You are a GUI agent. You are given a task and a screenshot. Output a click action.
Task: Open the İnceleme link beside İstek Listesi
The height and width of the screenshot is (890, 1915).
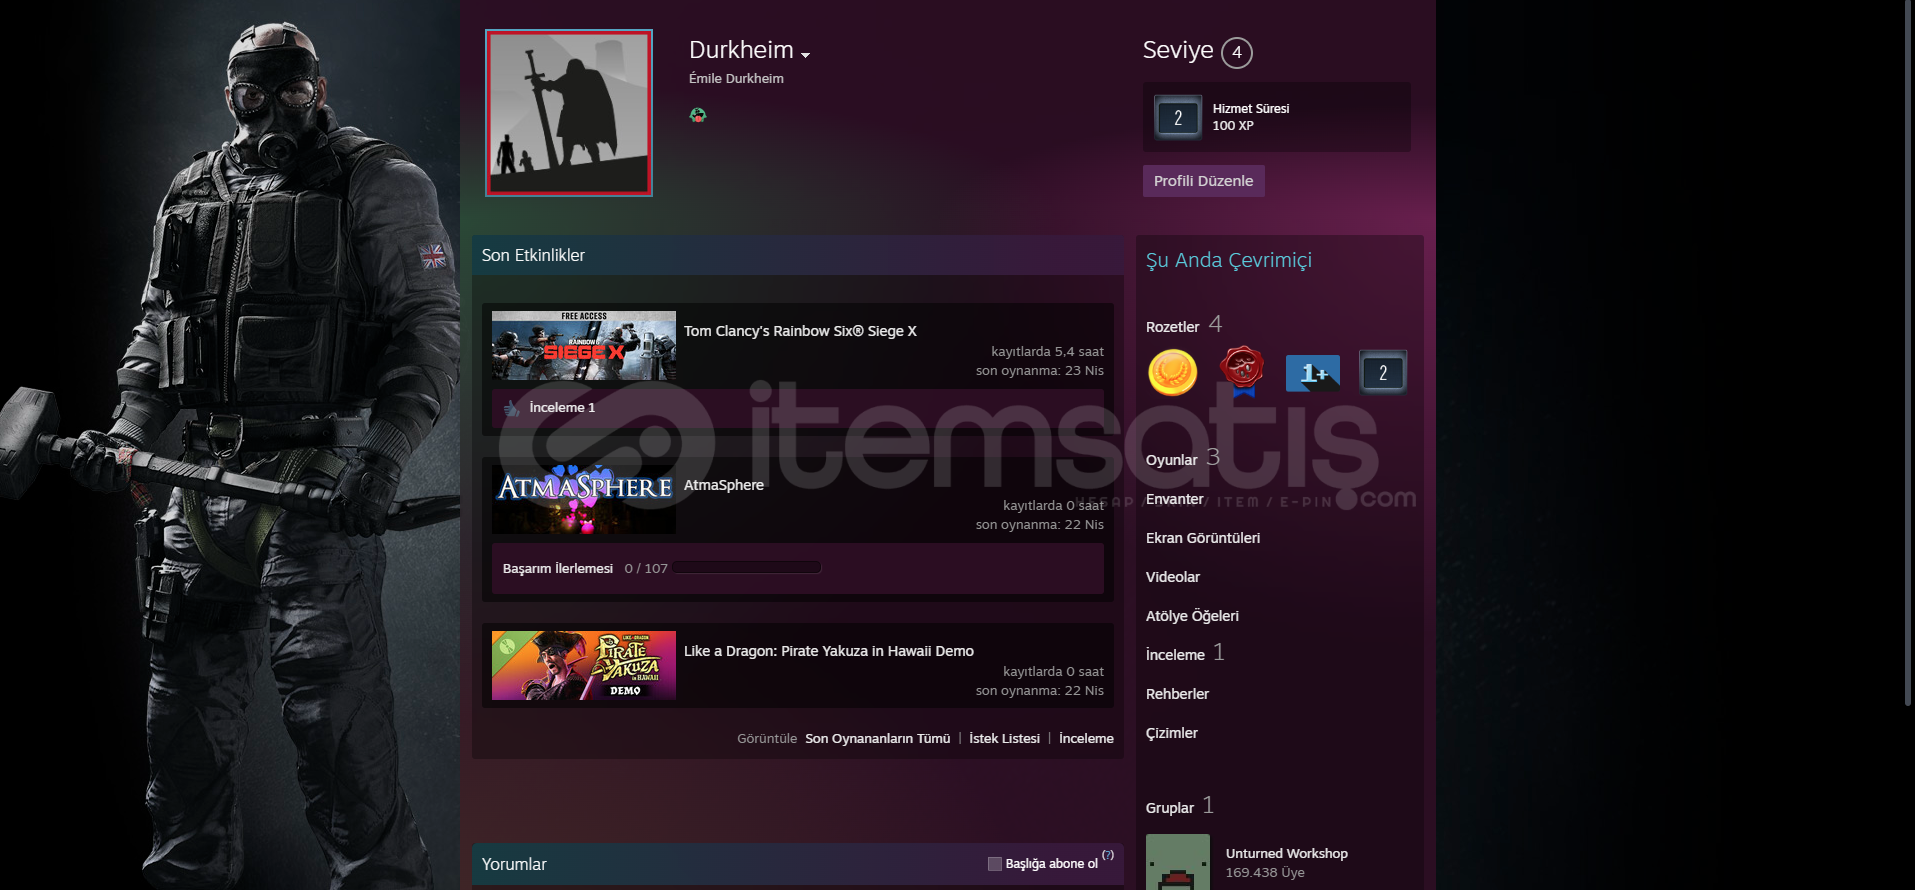[1086, 739]
